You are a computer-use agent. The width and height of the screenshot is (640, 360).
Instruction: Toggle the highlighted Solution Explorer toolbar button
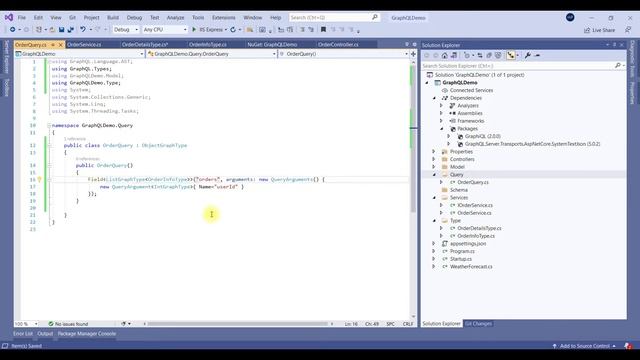tap(511, 56)
